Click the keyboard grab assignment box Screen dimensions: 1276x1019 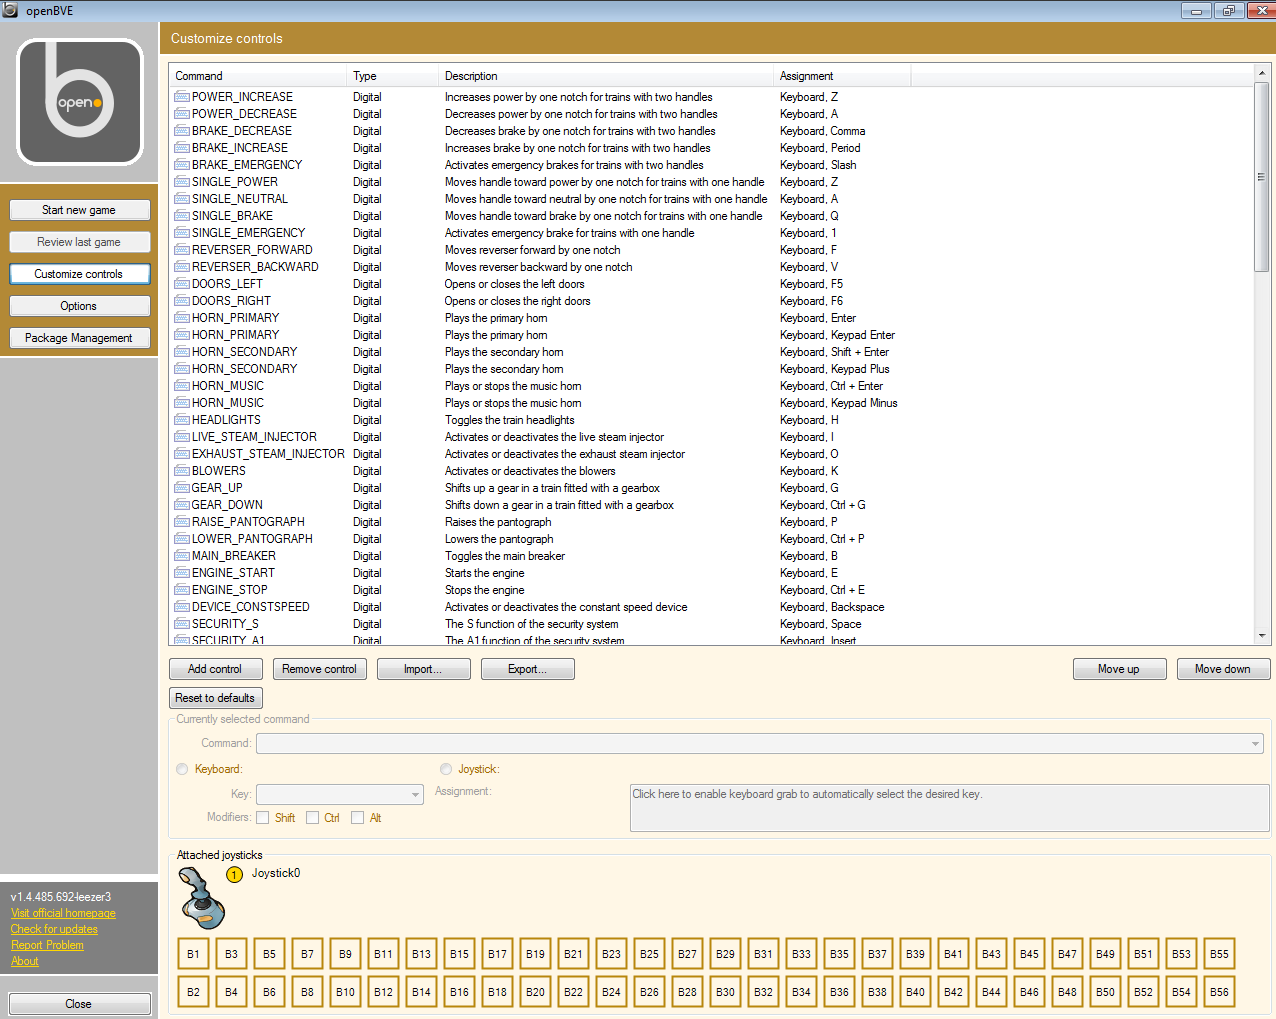[x=950, y=807]
